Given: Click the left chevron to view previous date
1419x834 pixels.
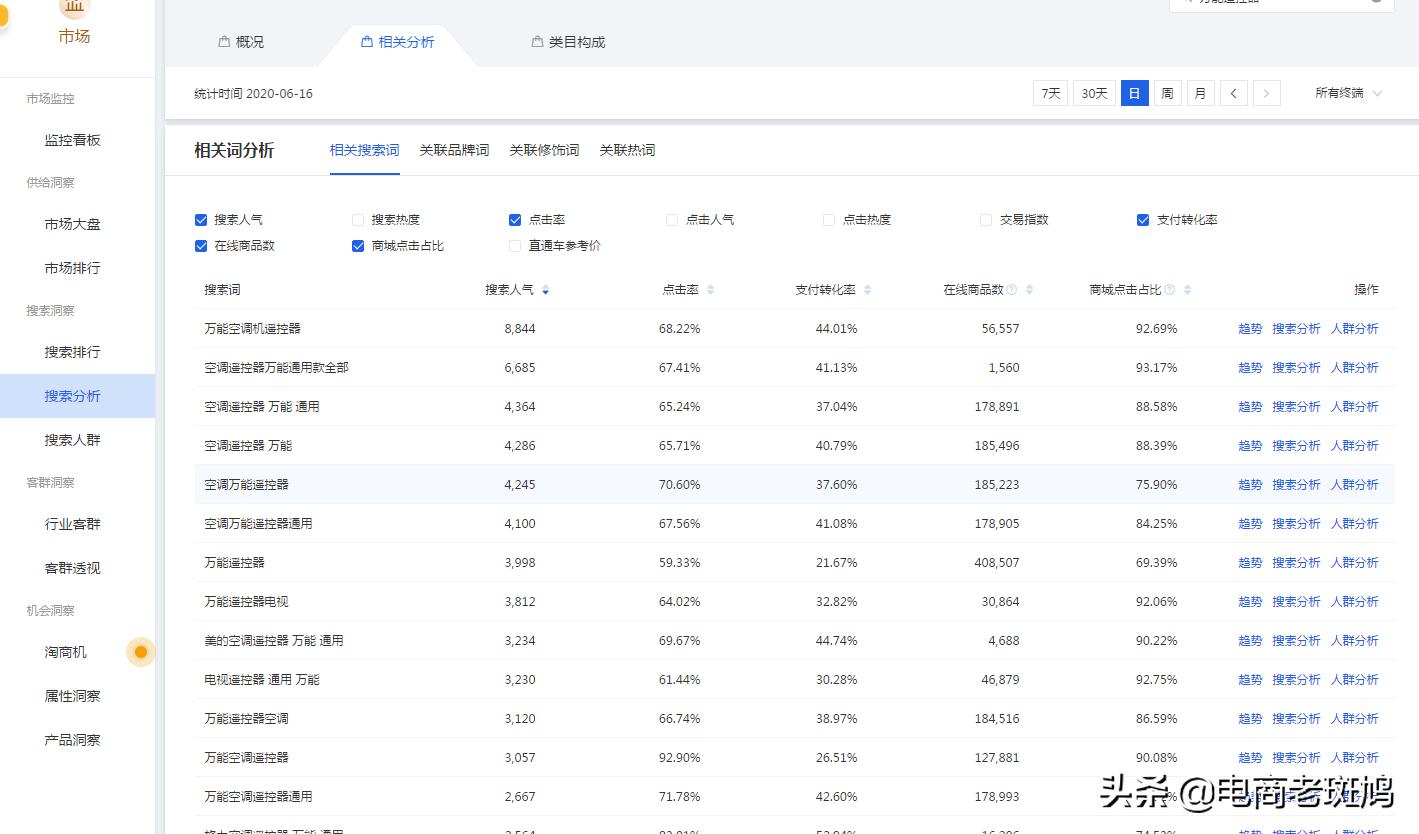Looking at the screenshot, I should pos(1233,92).
